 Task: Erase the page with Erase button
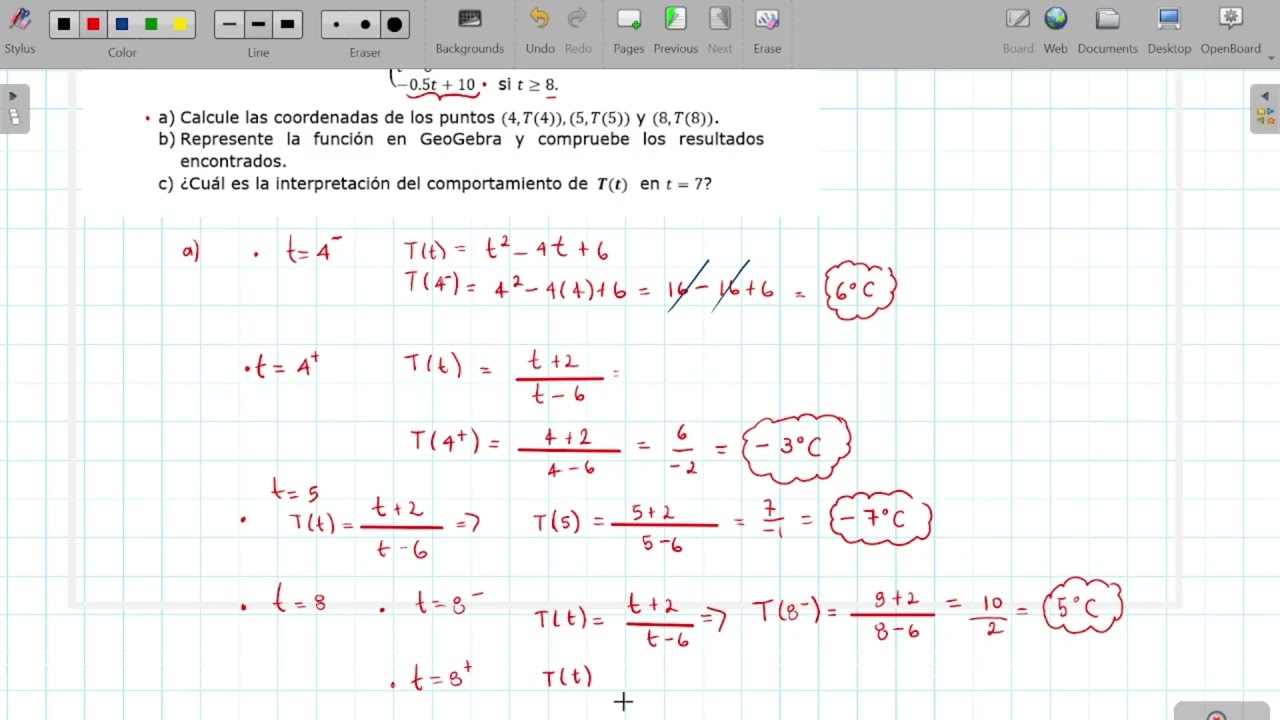click(767, 30)
